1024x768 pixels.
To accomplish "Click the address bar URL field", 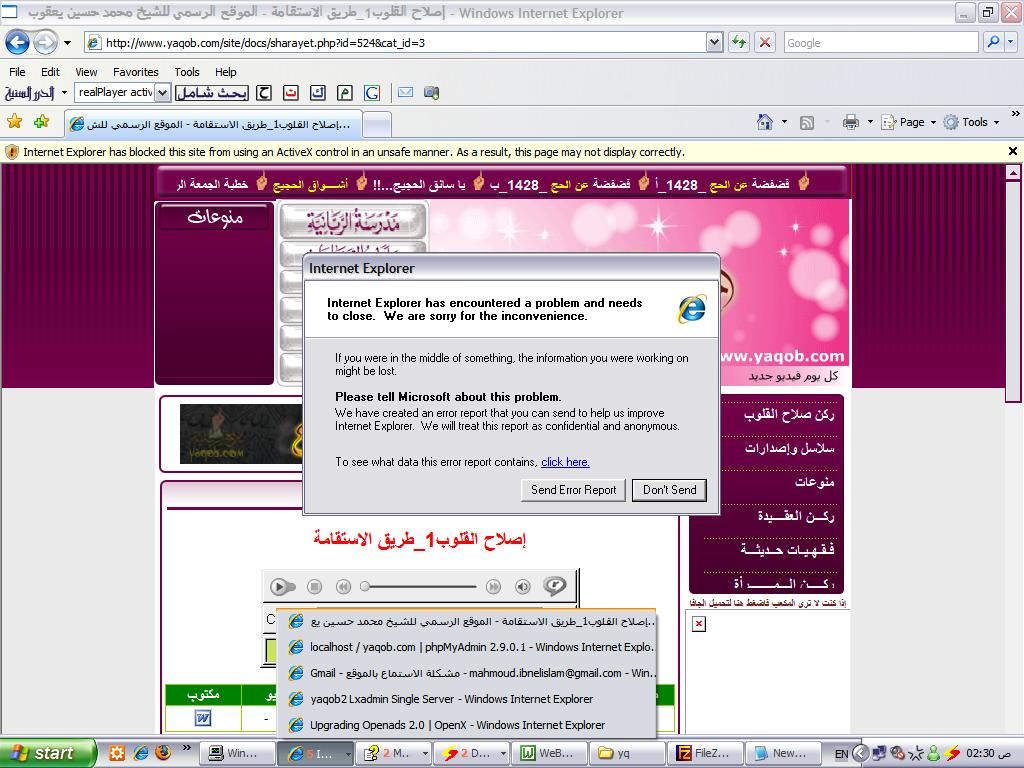I will coord(396,43).
